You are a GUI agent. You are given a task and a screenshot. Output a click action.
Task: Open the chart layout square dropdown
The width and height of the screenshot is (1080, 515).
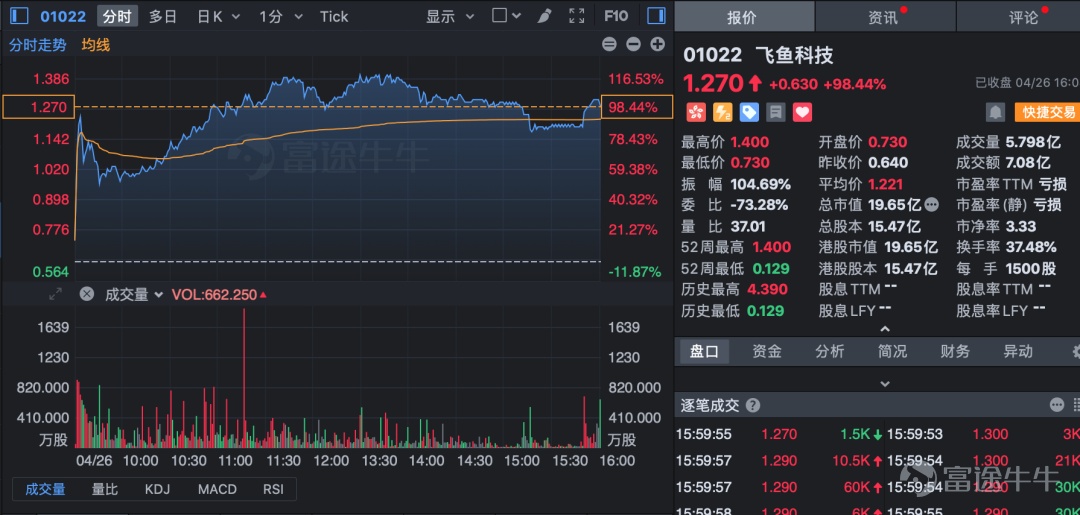click(506, 16)
